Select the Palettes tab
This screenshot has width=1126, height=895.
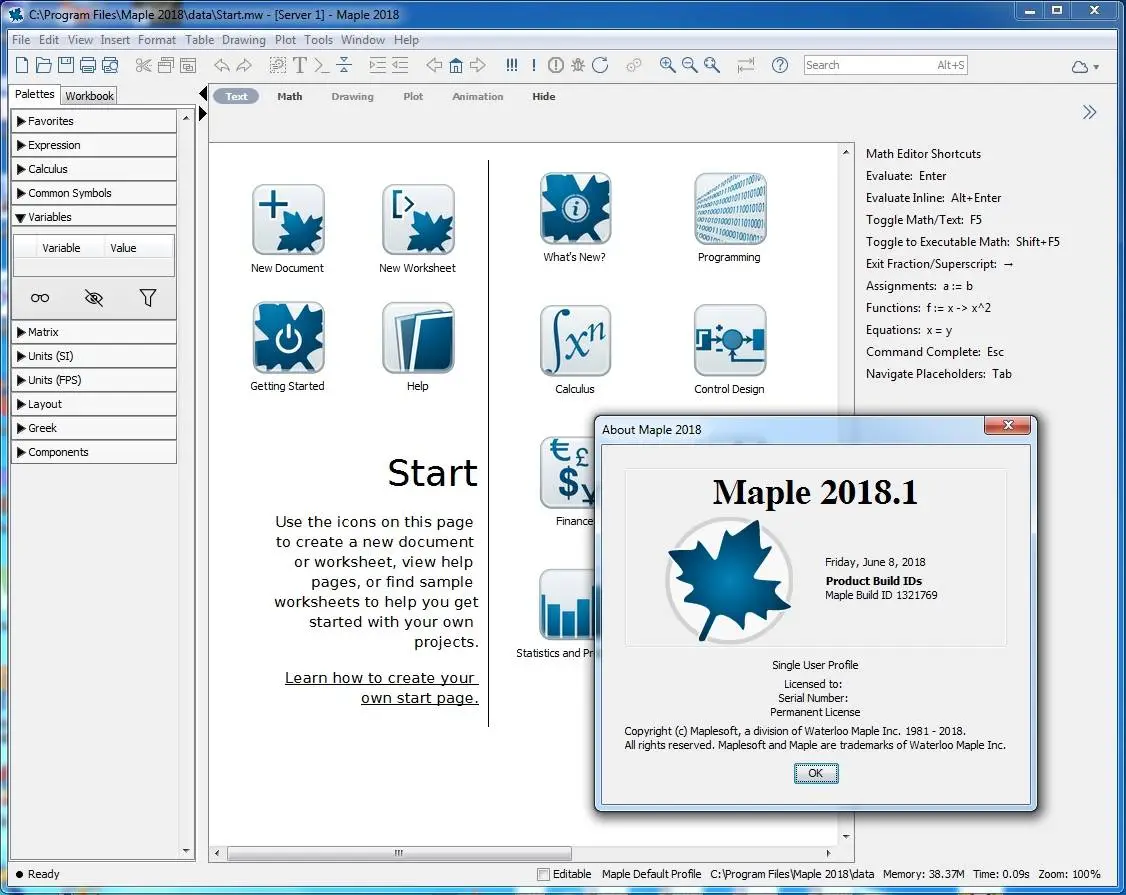[x=34, y=94]
